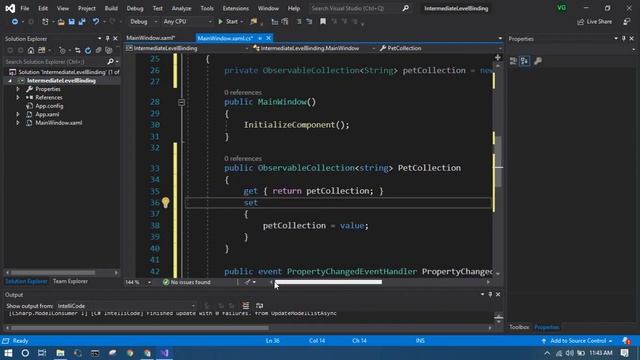640x360 pixels.
Task: Click the bookmark toolbar icon
Action: pos(323,22)
